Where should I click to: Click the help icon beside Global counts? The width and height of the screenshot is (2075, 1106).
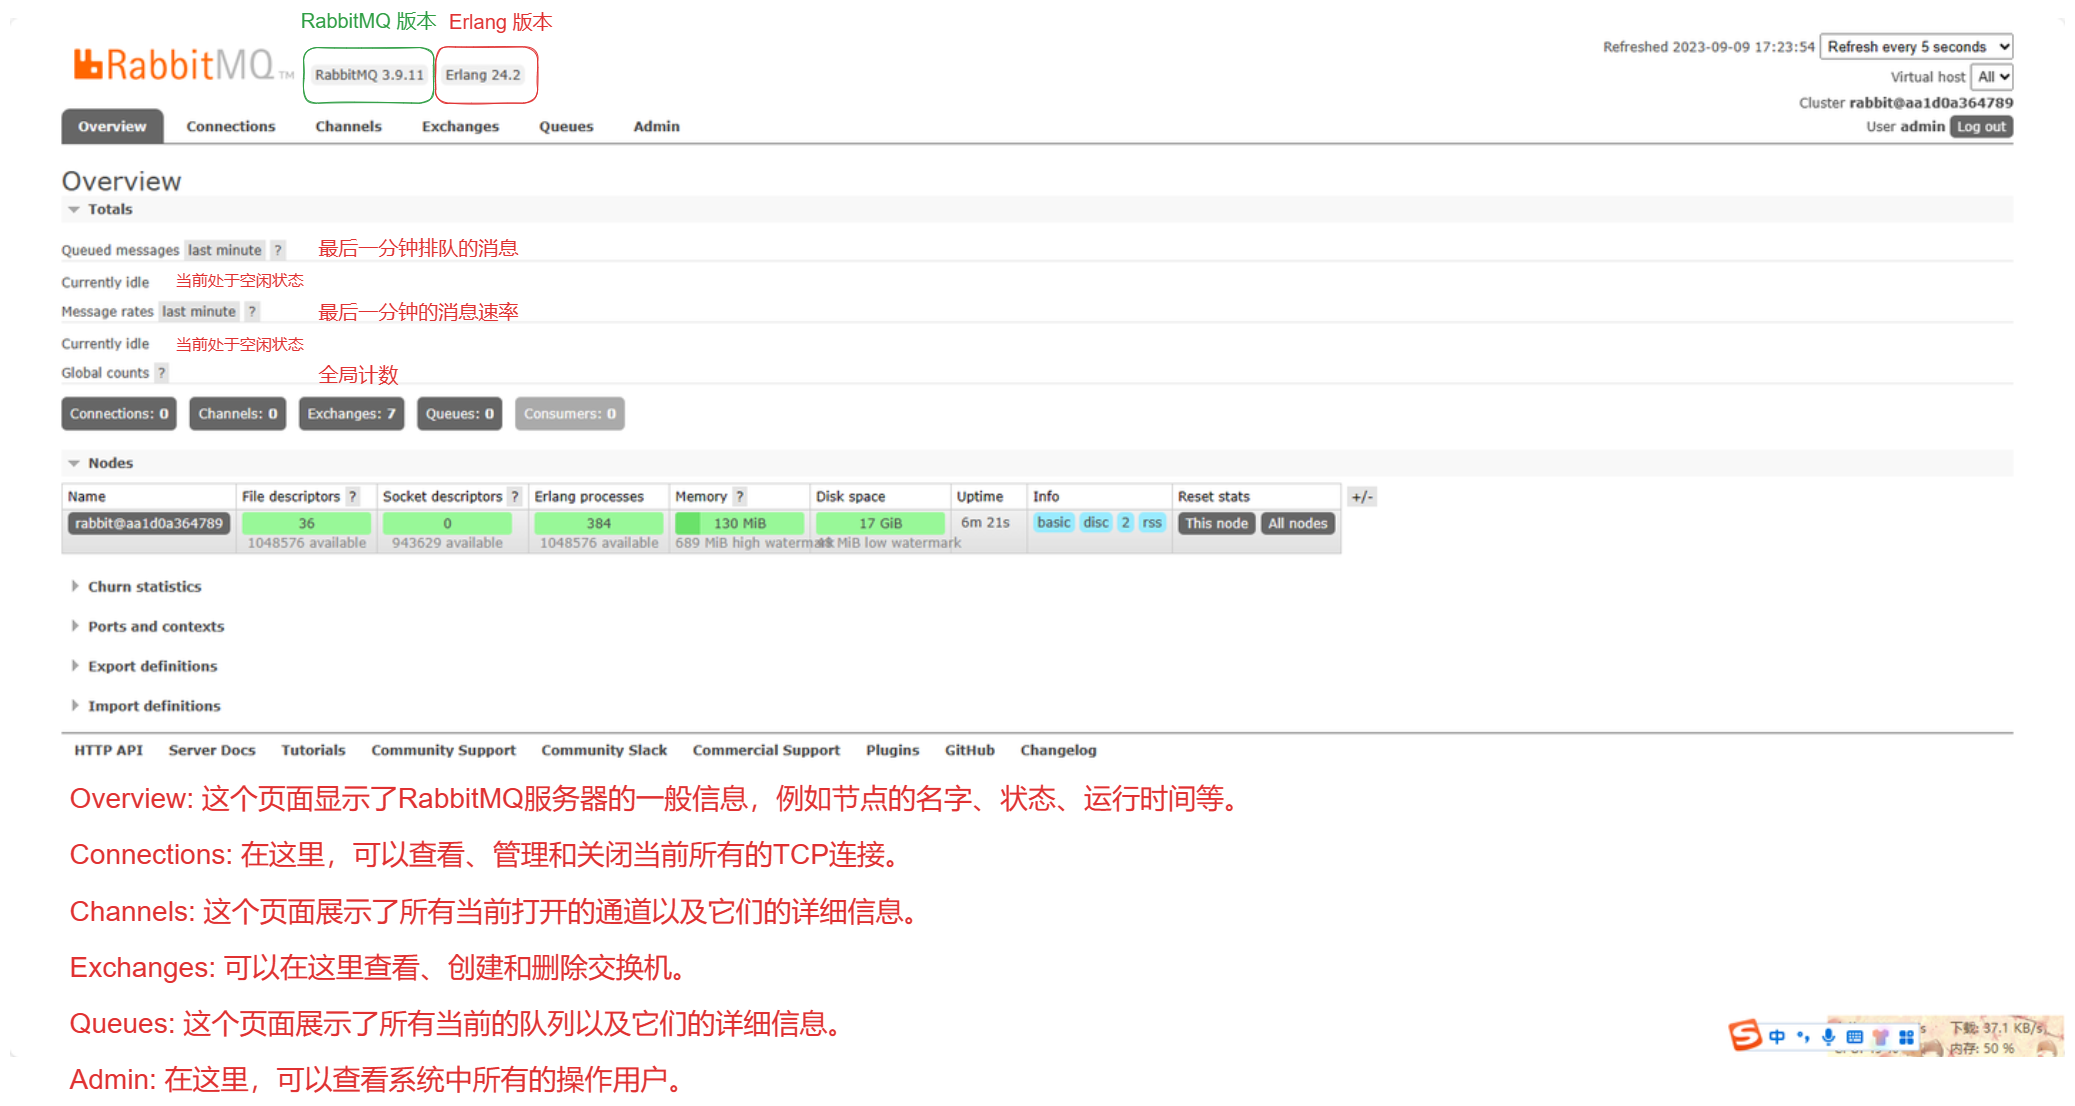[x=161, y=373]
